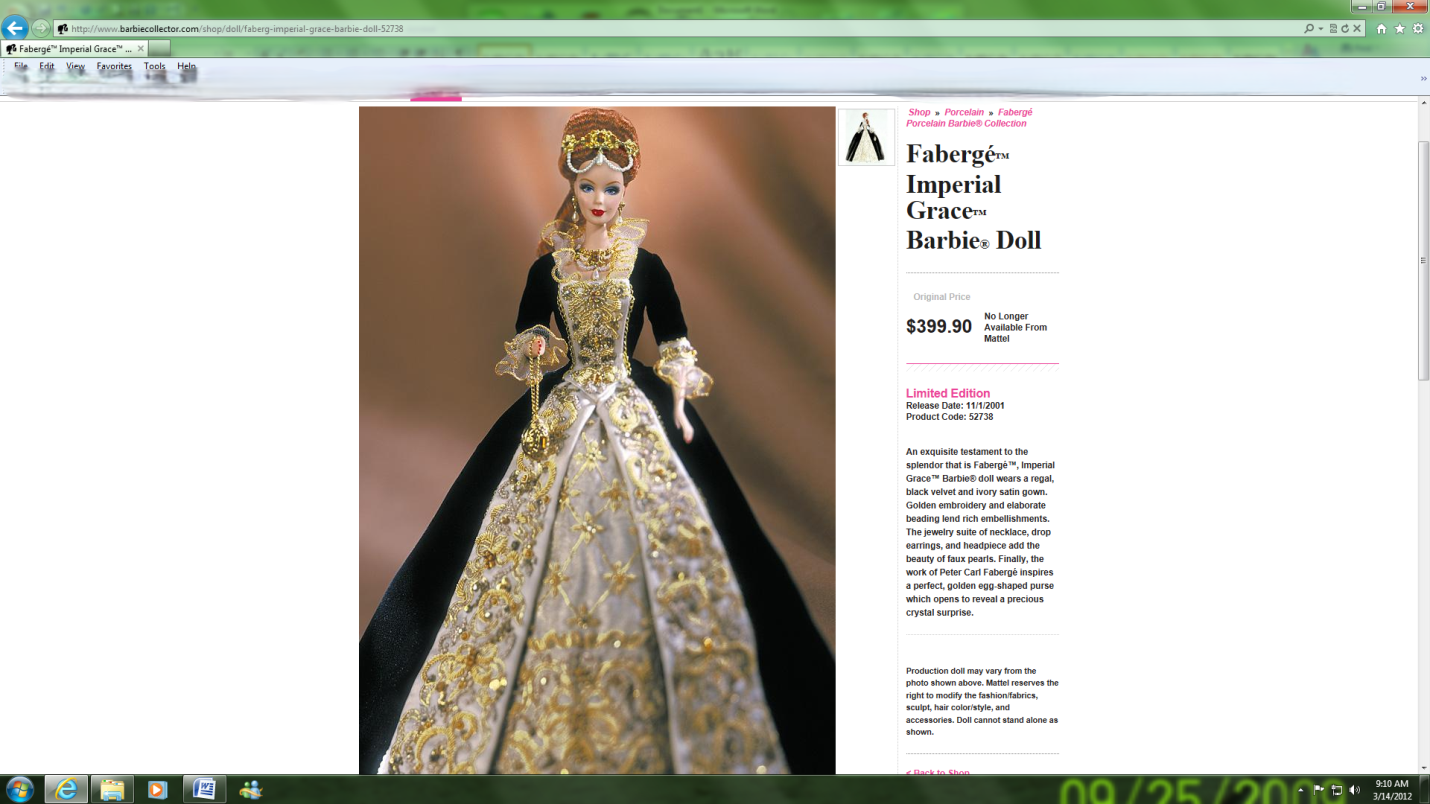Open Fabergé Porcelain Barbie Collection breadcrumb link
The width and height of the screenshot is (1430, 804).
tap(969, 118)
